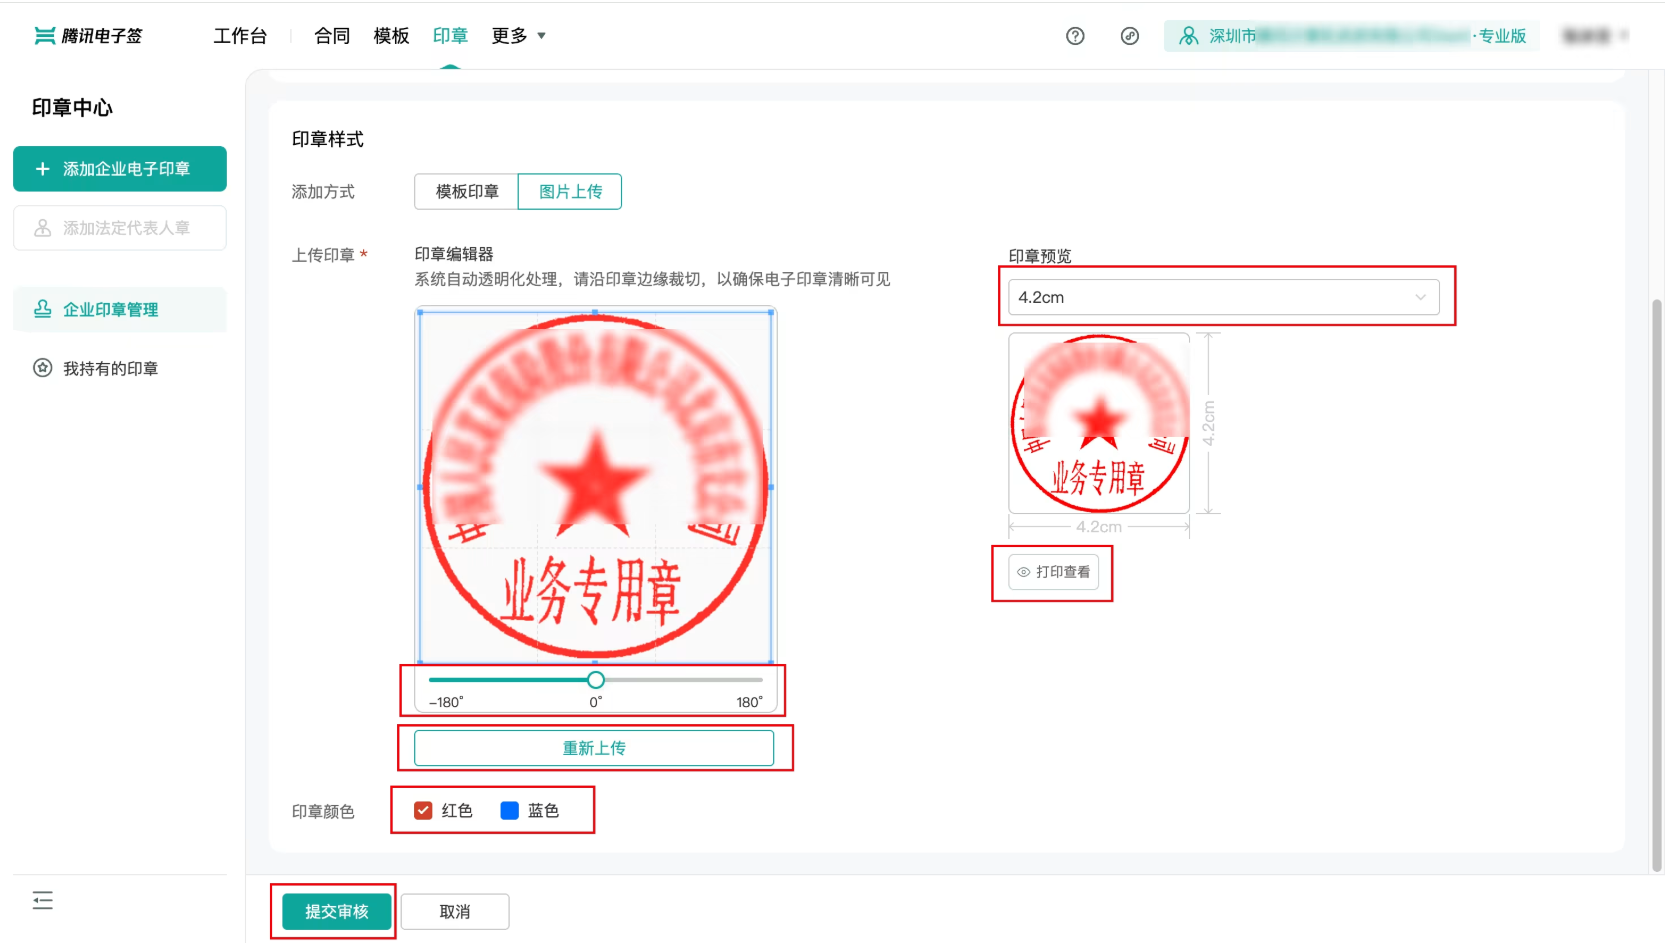
Task: Click the 腾讯电子签 logo
Action: pyautogui.click(x=88, y=36)
